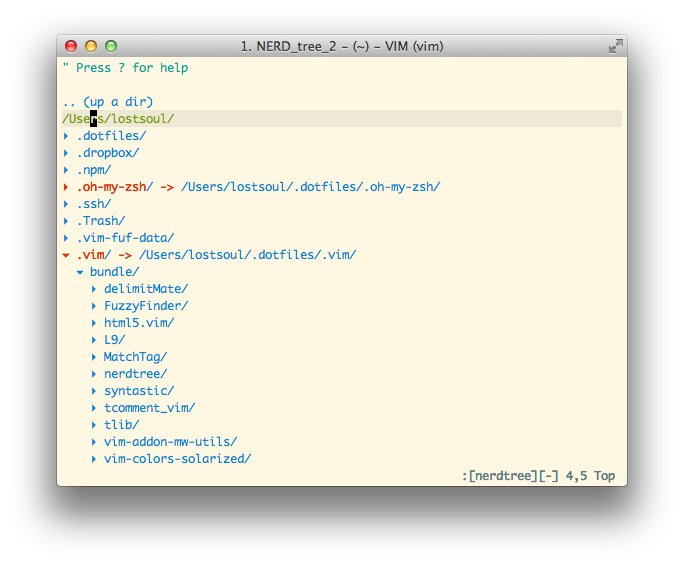Click the 'Press ? for help' comment line
Viewport: 684px width, 565px height.
click(x=126, y=68)
